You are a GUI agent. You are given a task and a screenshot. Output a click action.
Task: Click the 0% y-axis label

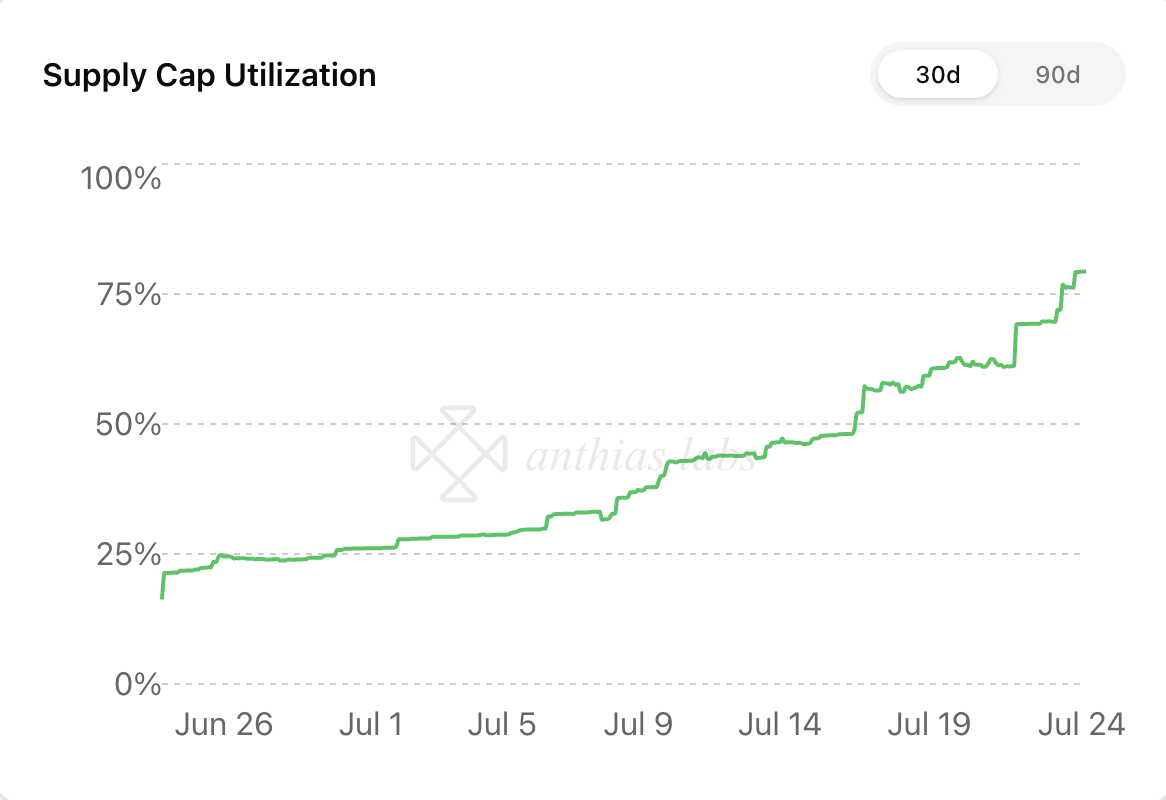point(137,685)
